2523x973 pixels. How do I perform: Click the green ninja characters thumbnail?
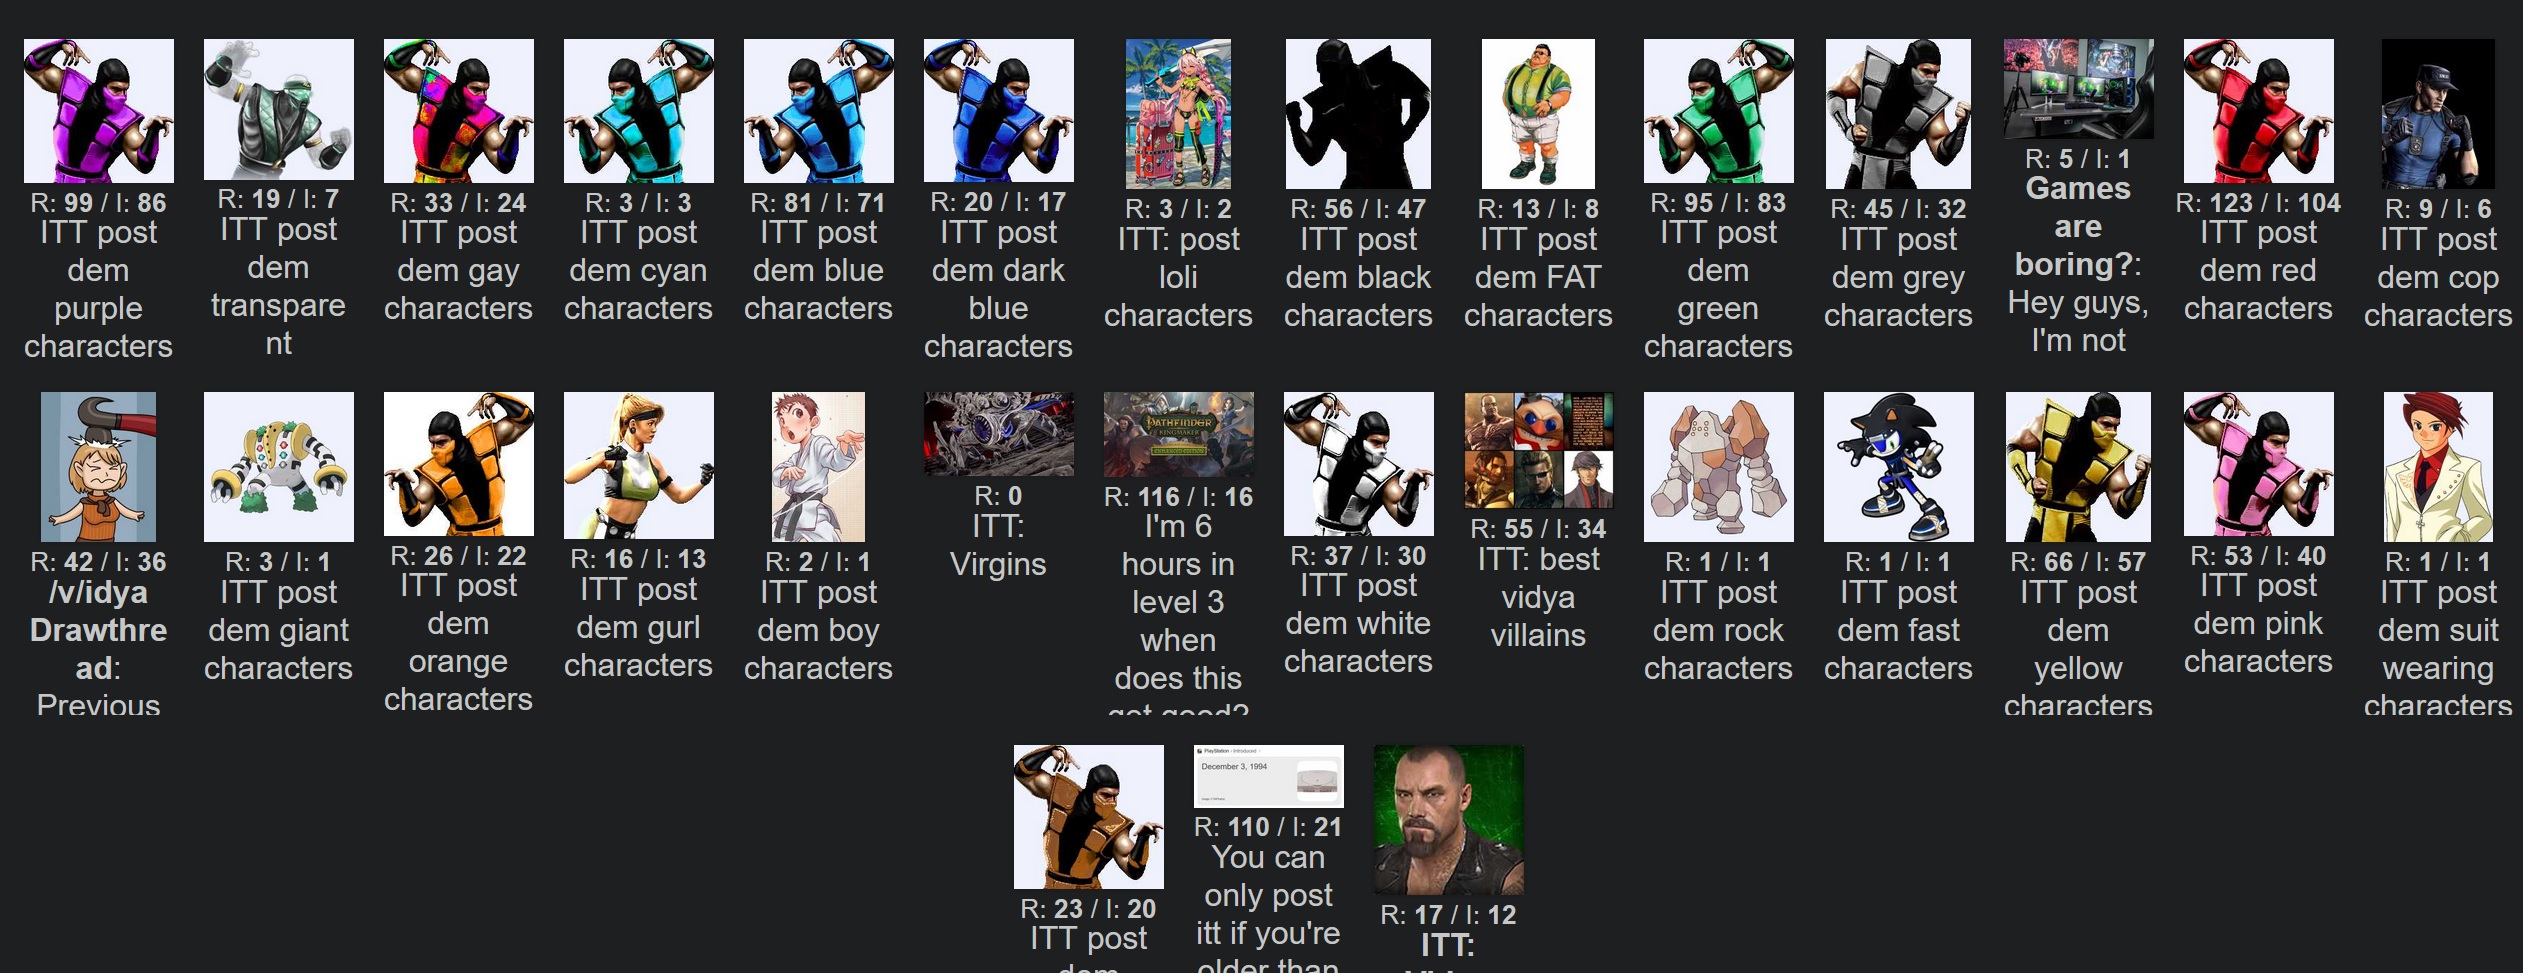coord(1718,111)
